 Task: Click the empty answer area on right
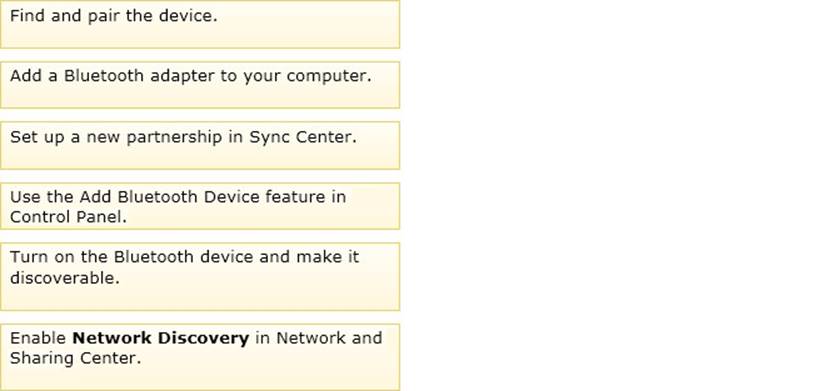pos(607,196)
